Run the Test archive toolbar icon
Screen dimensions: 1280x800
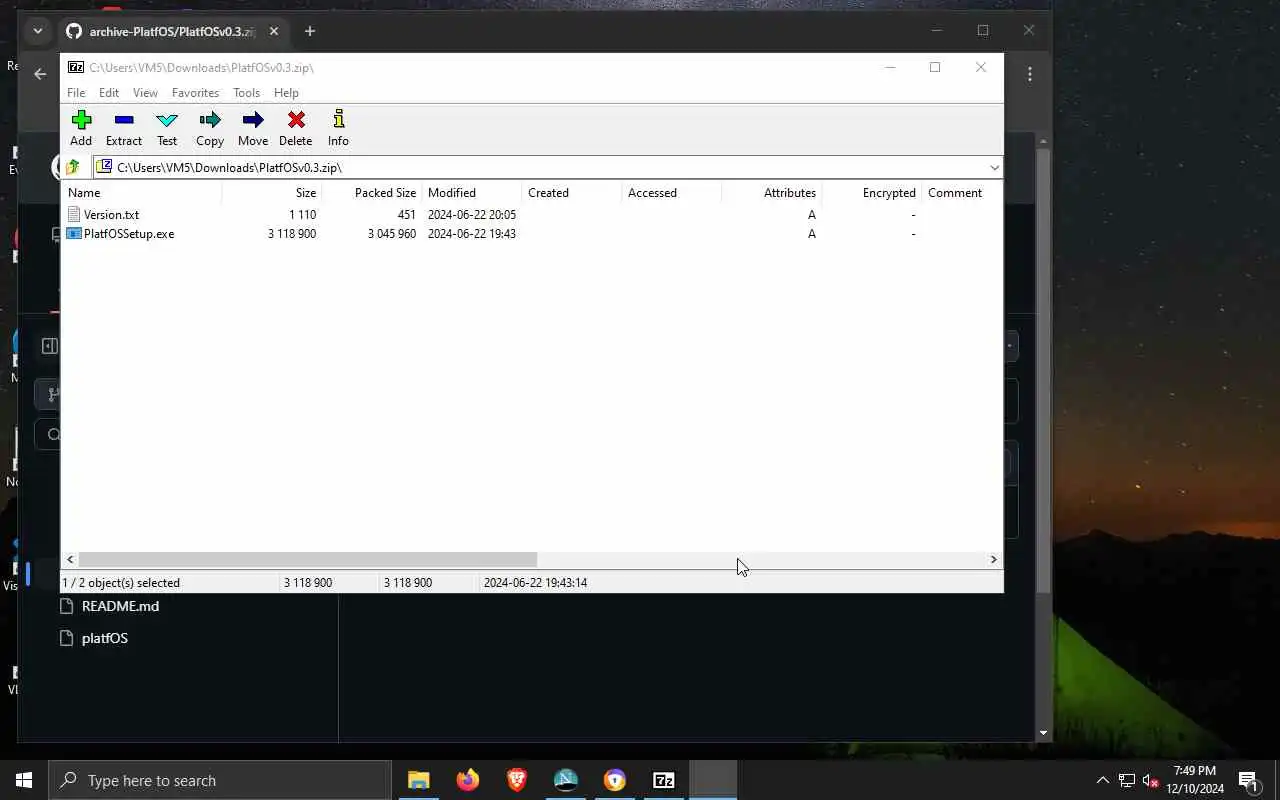(x=167, y=120)
